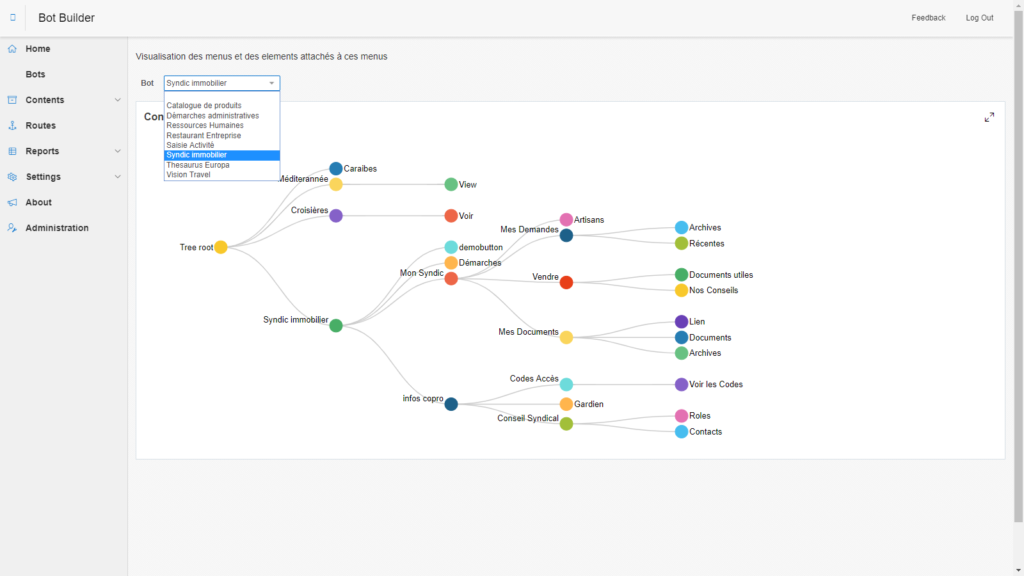The image size is (1024, 576).
Task: Expand the Contents submenu chevron
Action: point(118,100)
